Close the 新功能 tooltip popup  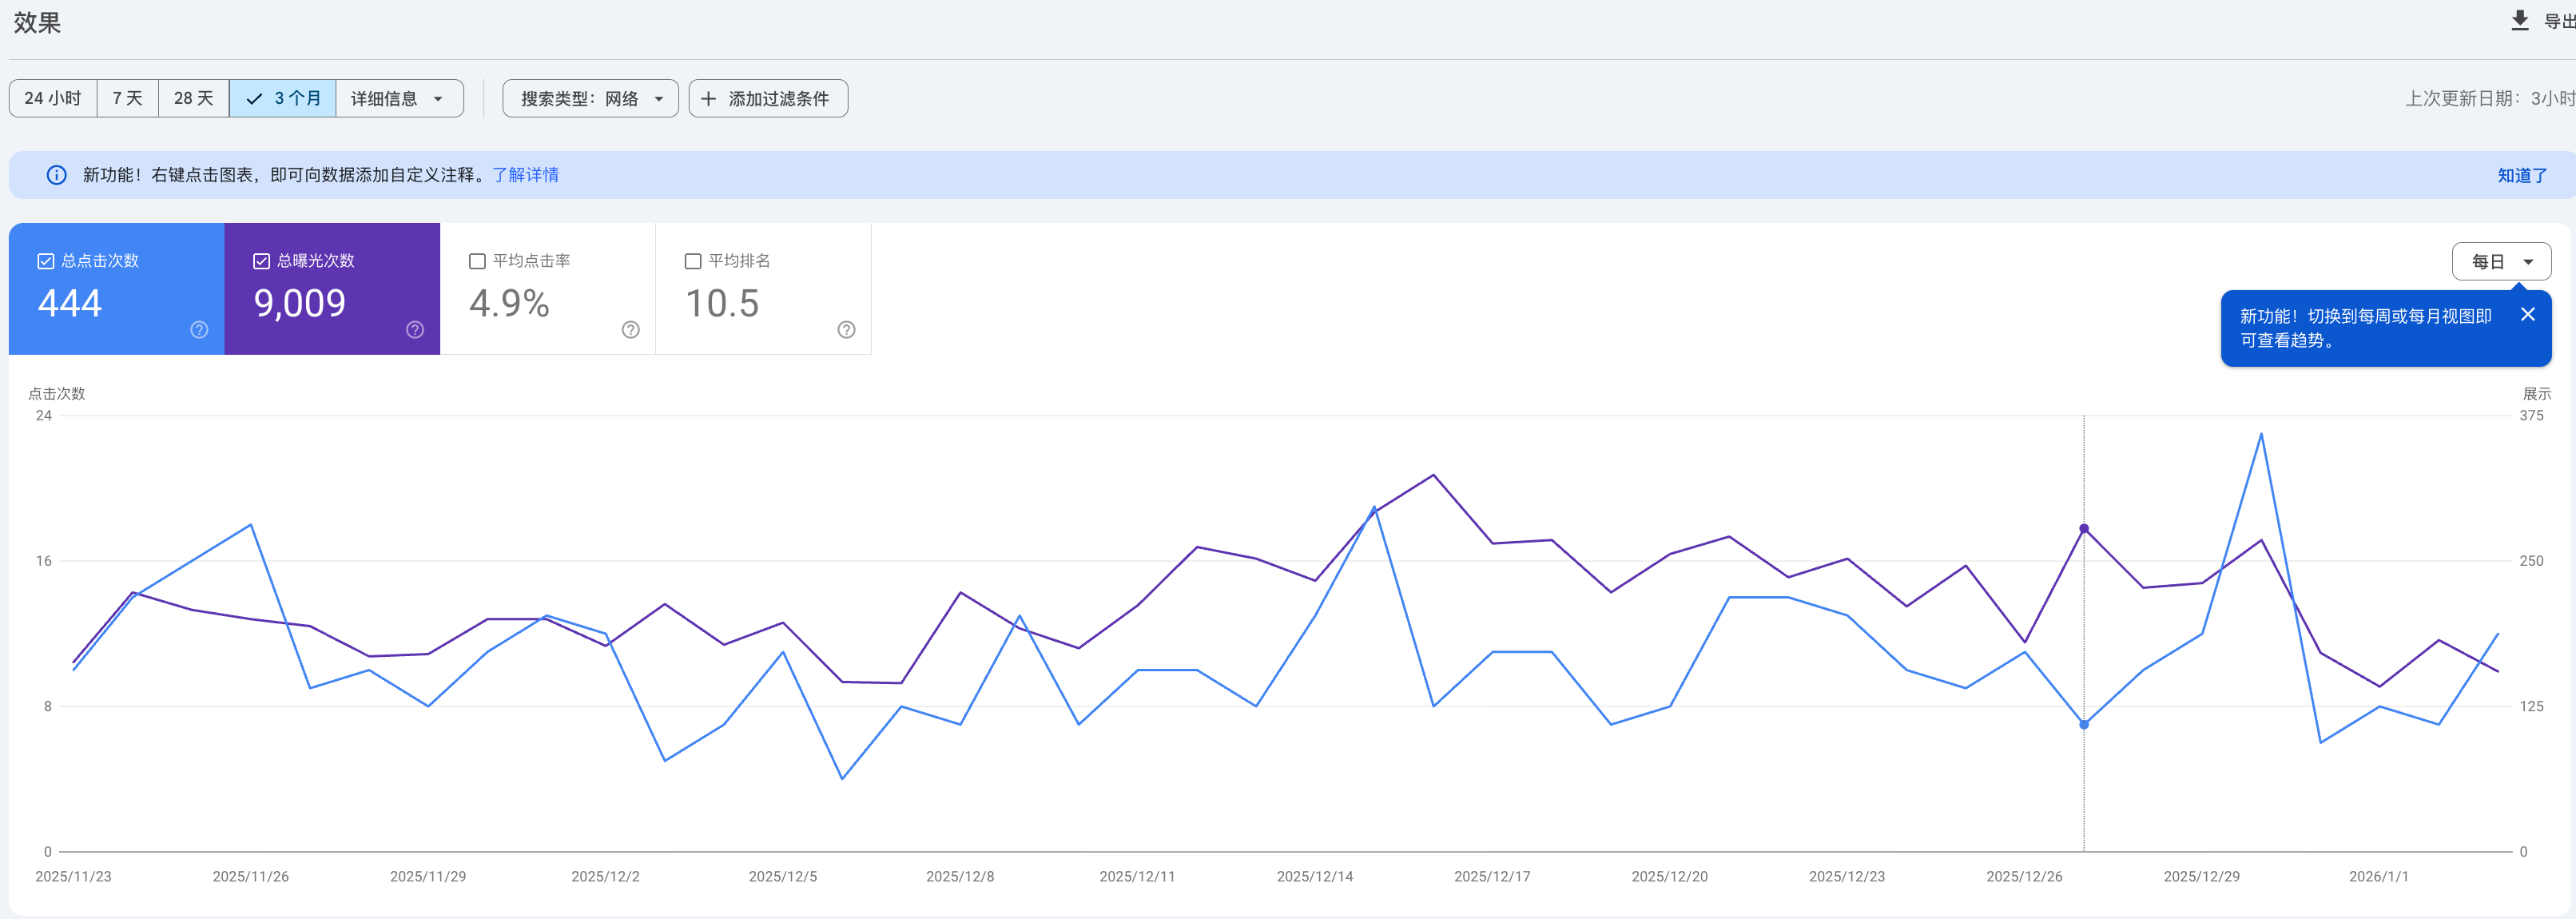[x=2527, y=315]
